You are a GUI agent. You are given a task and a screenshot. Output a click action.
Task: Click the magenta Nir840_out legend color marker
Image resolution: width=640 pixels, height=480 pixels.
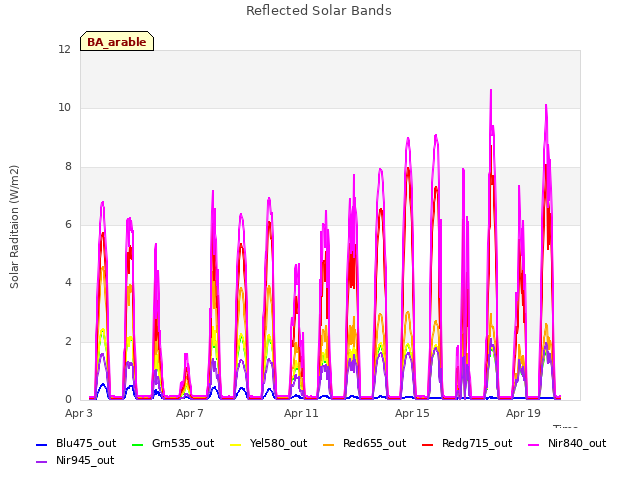(x=534, y=444)
